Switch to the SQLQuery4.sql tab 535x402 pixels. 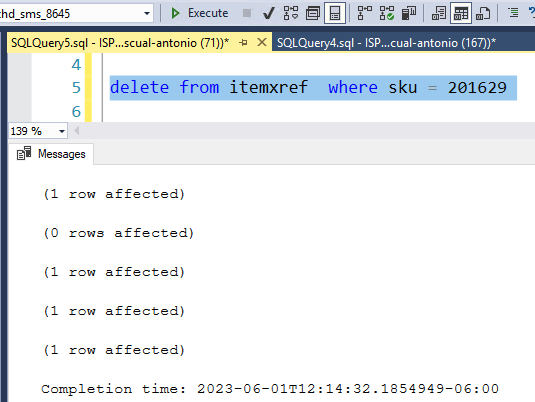coord(386,43)
